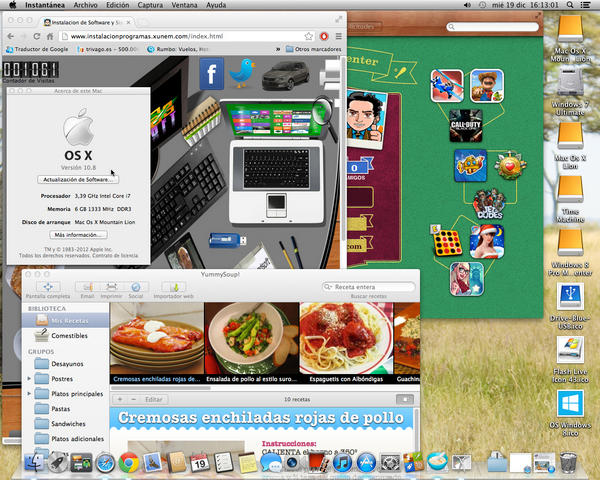This screenshot has height=480, width=600.
Task: Show hidden bookmarks with the » chevron
Action: [x=278, y=49]
